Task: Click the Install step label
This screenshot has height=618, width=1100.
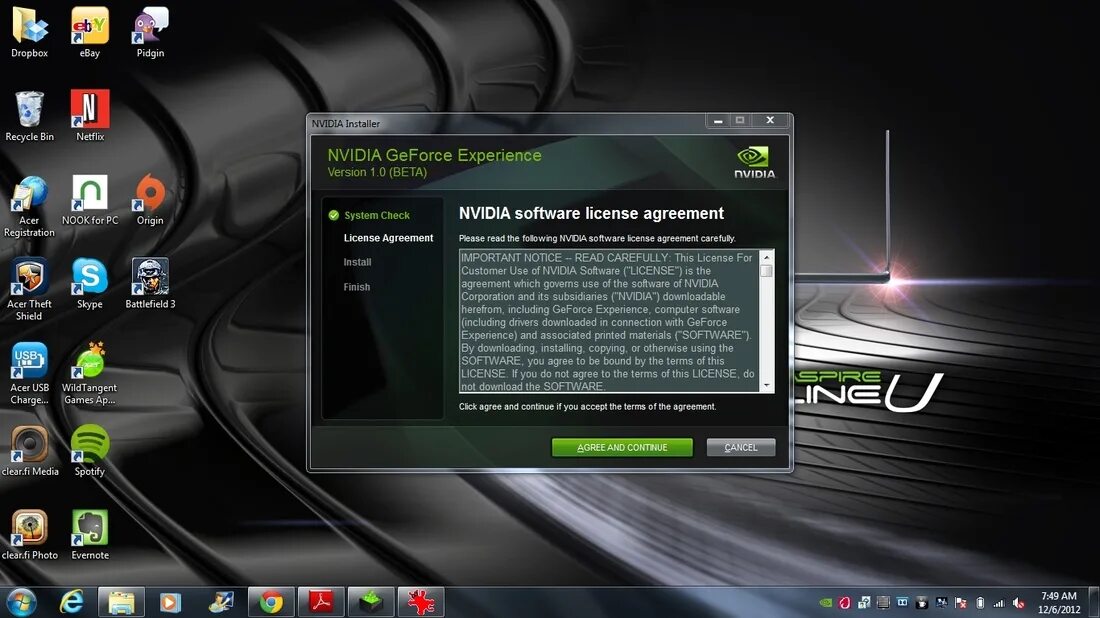Action: click(357, 262)
